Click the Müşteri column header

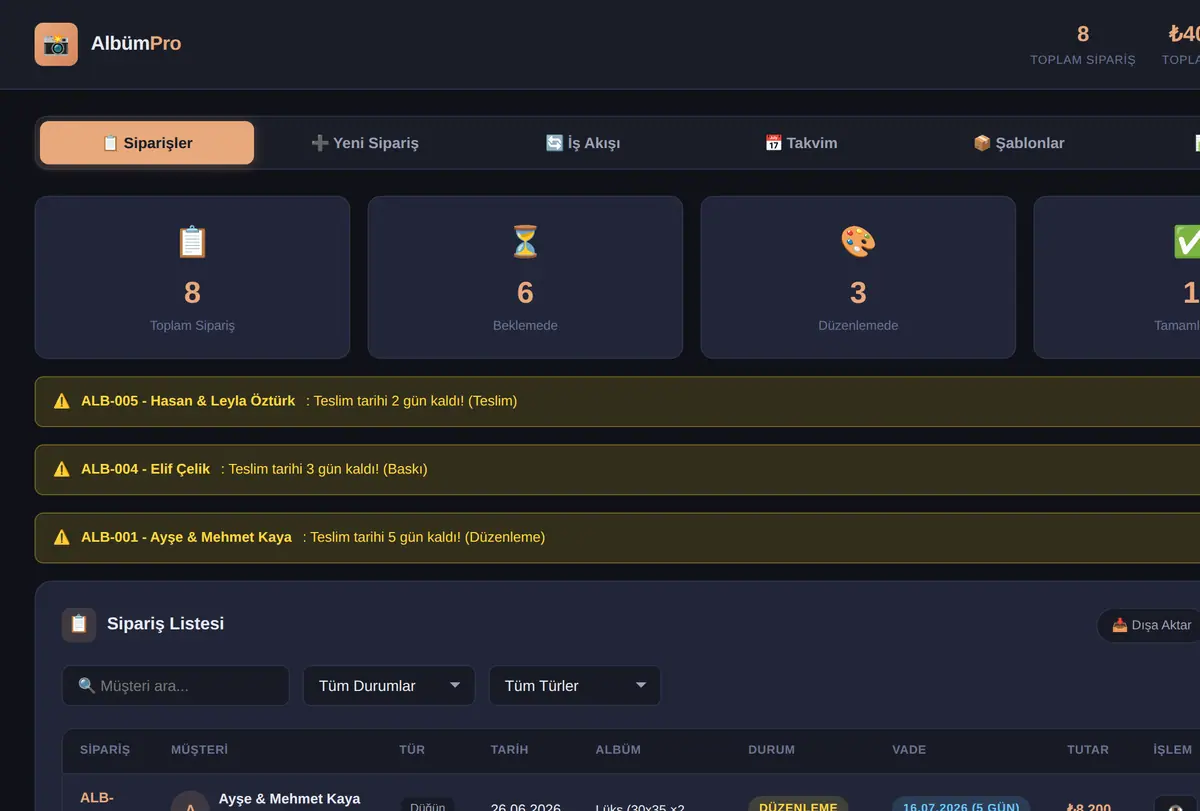pos(199,749)
